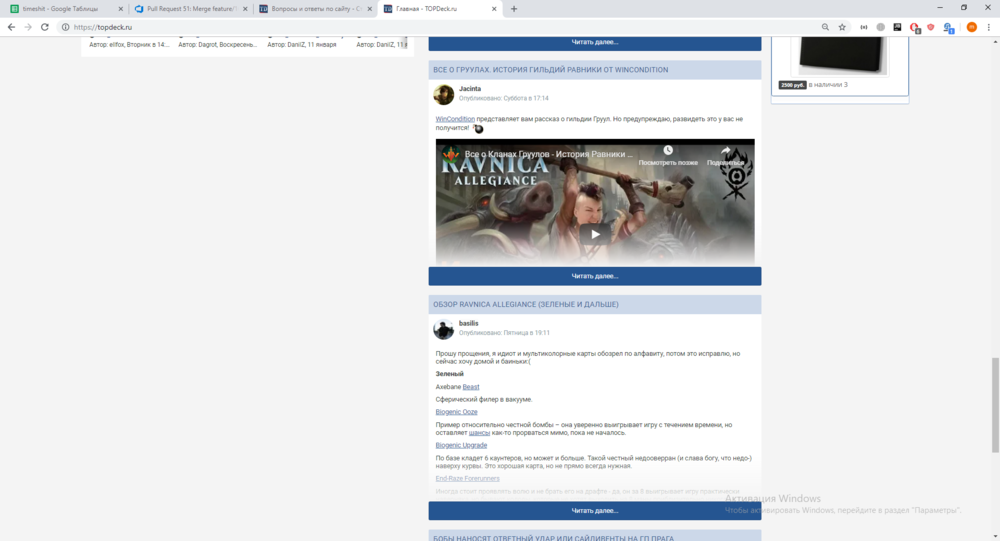Click the zoom magnifier icon in address bar
The image size is (1000, 541).
(x=825, y=27)
